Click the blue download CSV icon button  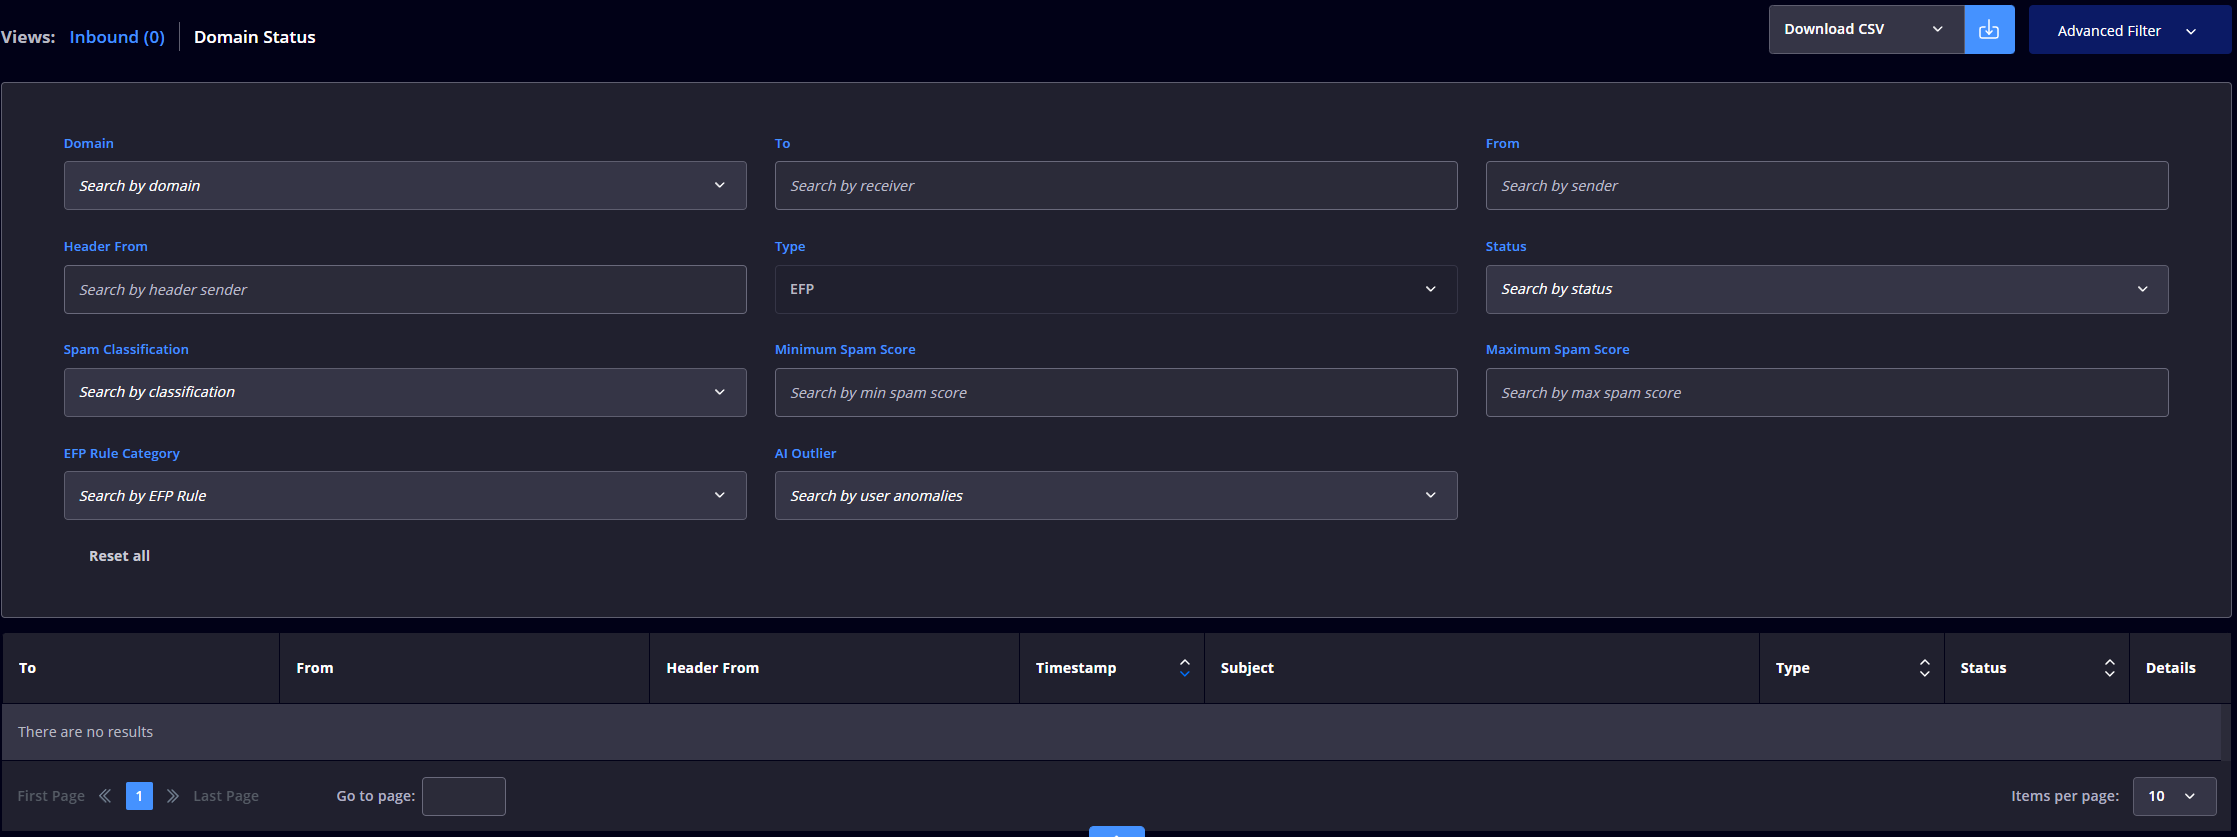[1989, 30]
